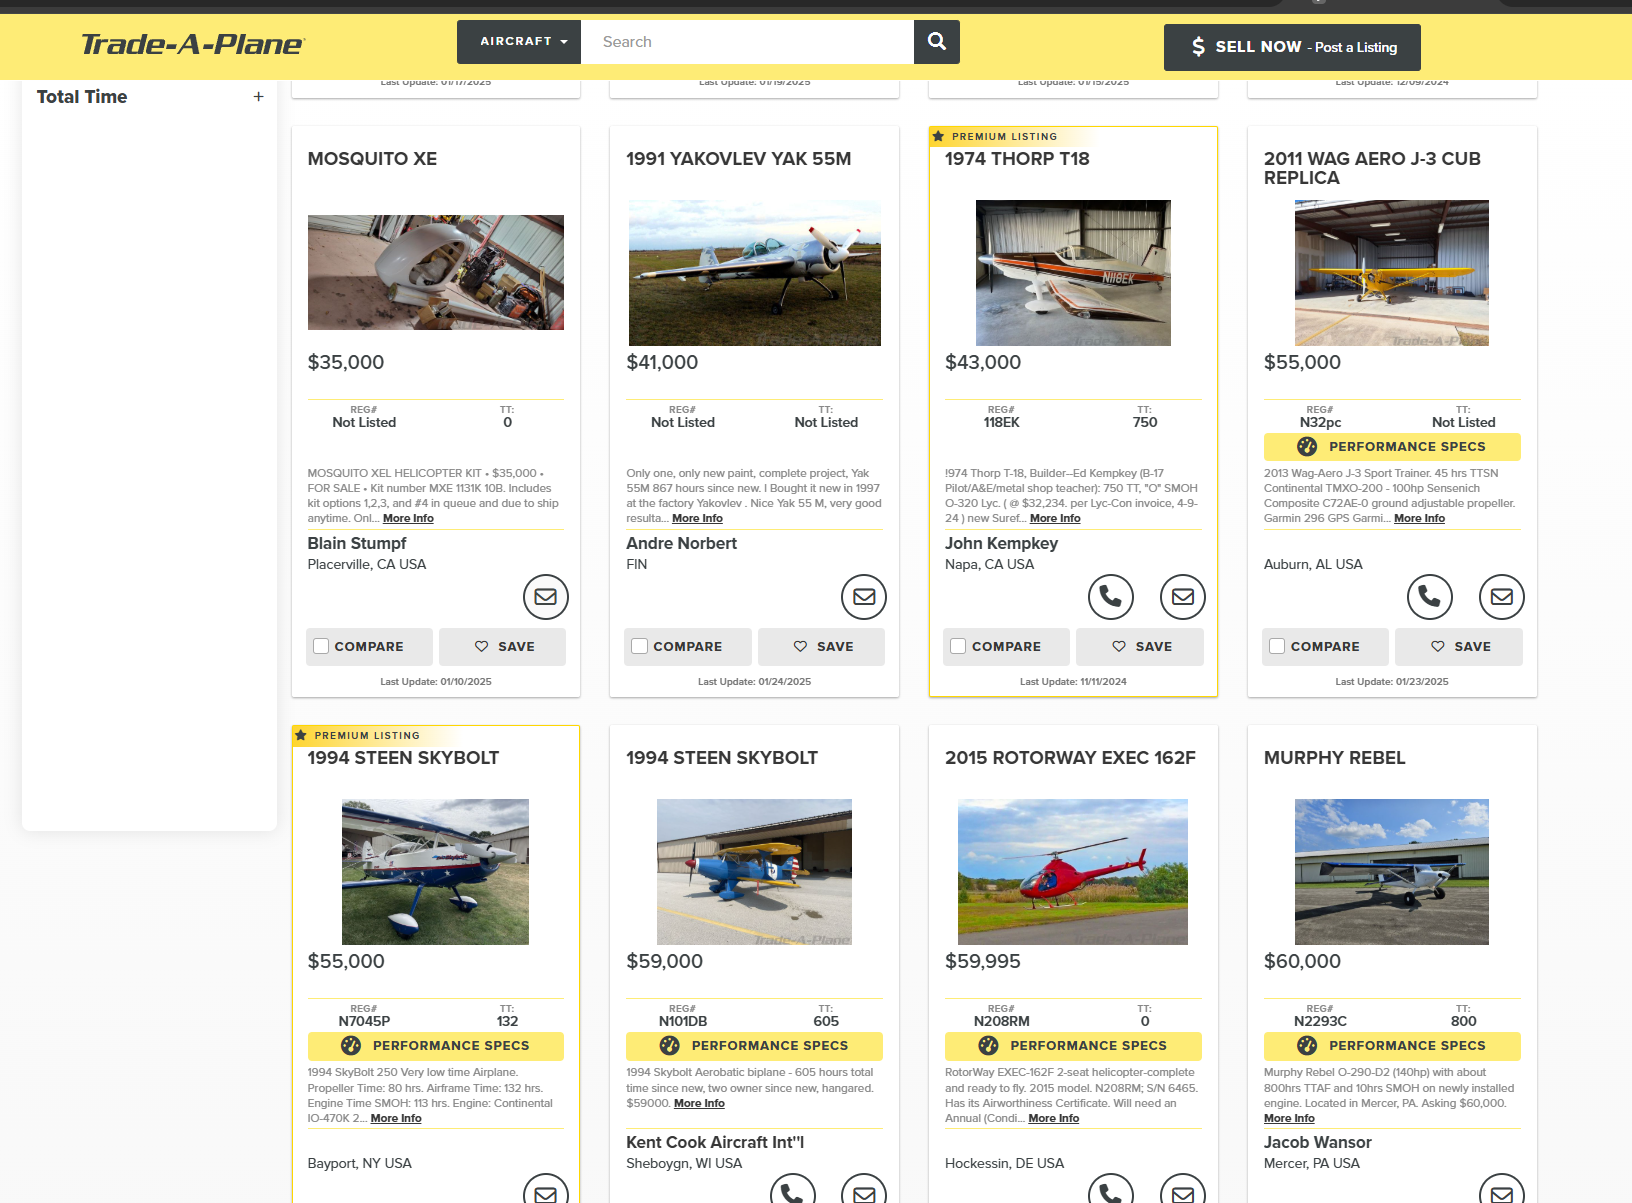Open More Info link for Yak 55M
This screenshot has height=1203, width=1632.
coord(697,518)
